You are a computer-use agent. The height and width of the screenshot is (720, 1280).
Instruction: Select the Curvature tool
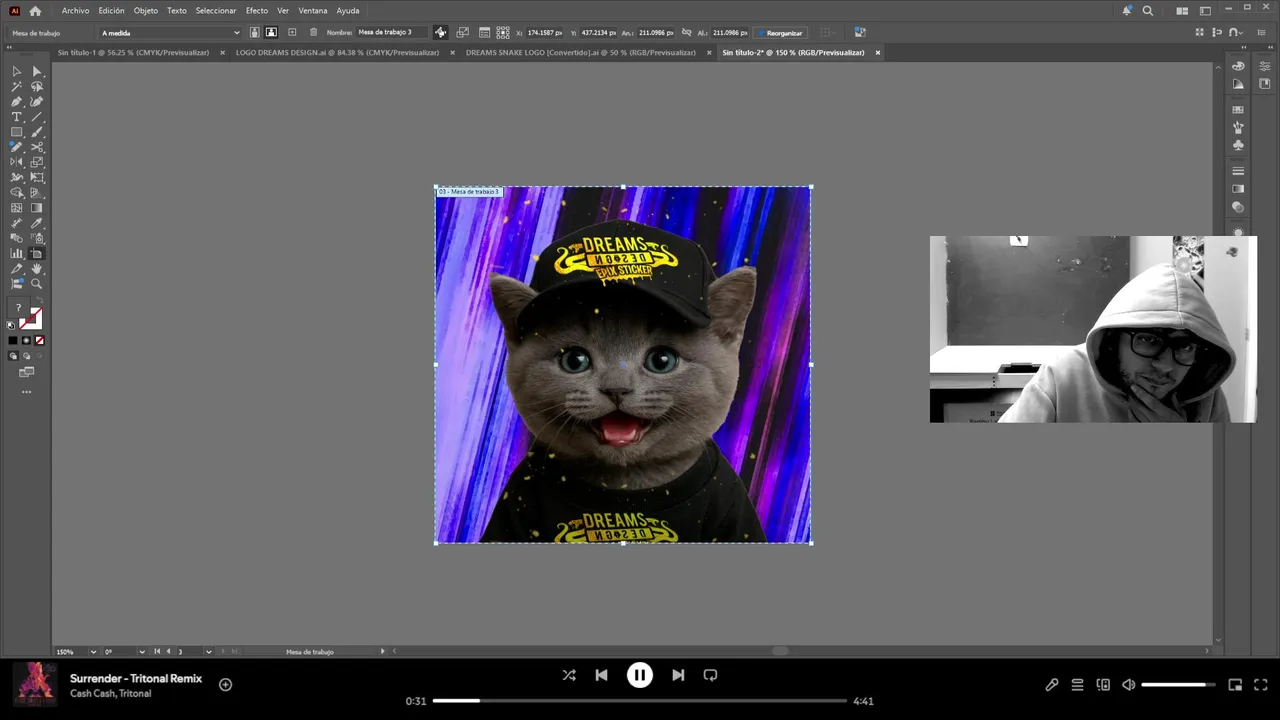(37, 102)
